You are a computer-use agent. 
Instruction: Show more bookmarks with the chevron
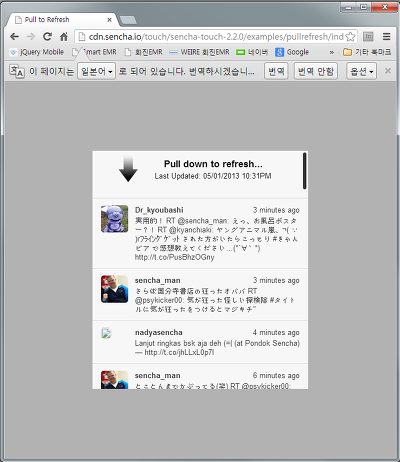[332, 52]
